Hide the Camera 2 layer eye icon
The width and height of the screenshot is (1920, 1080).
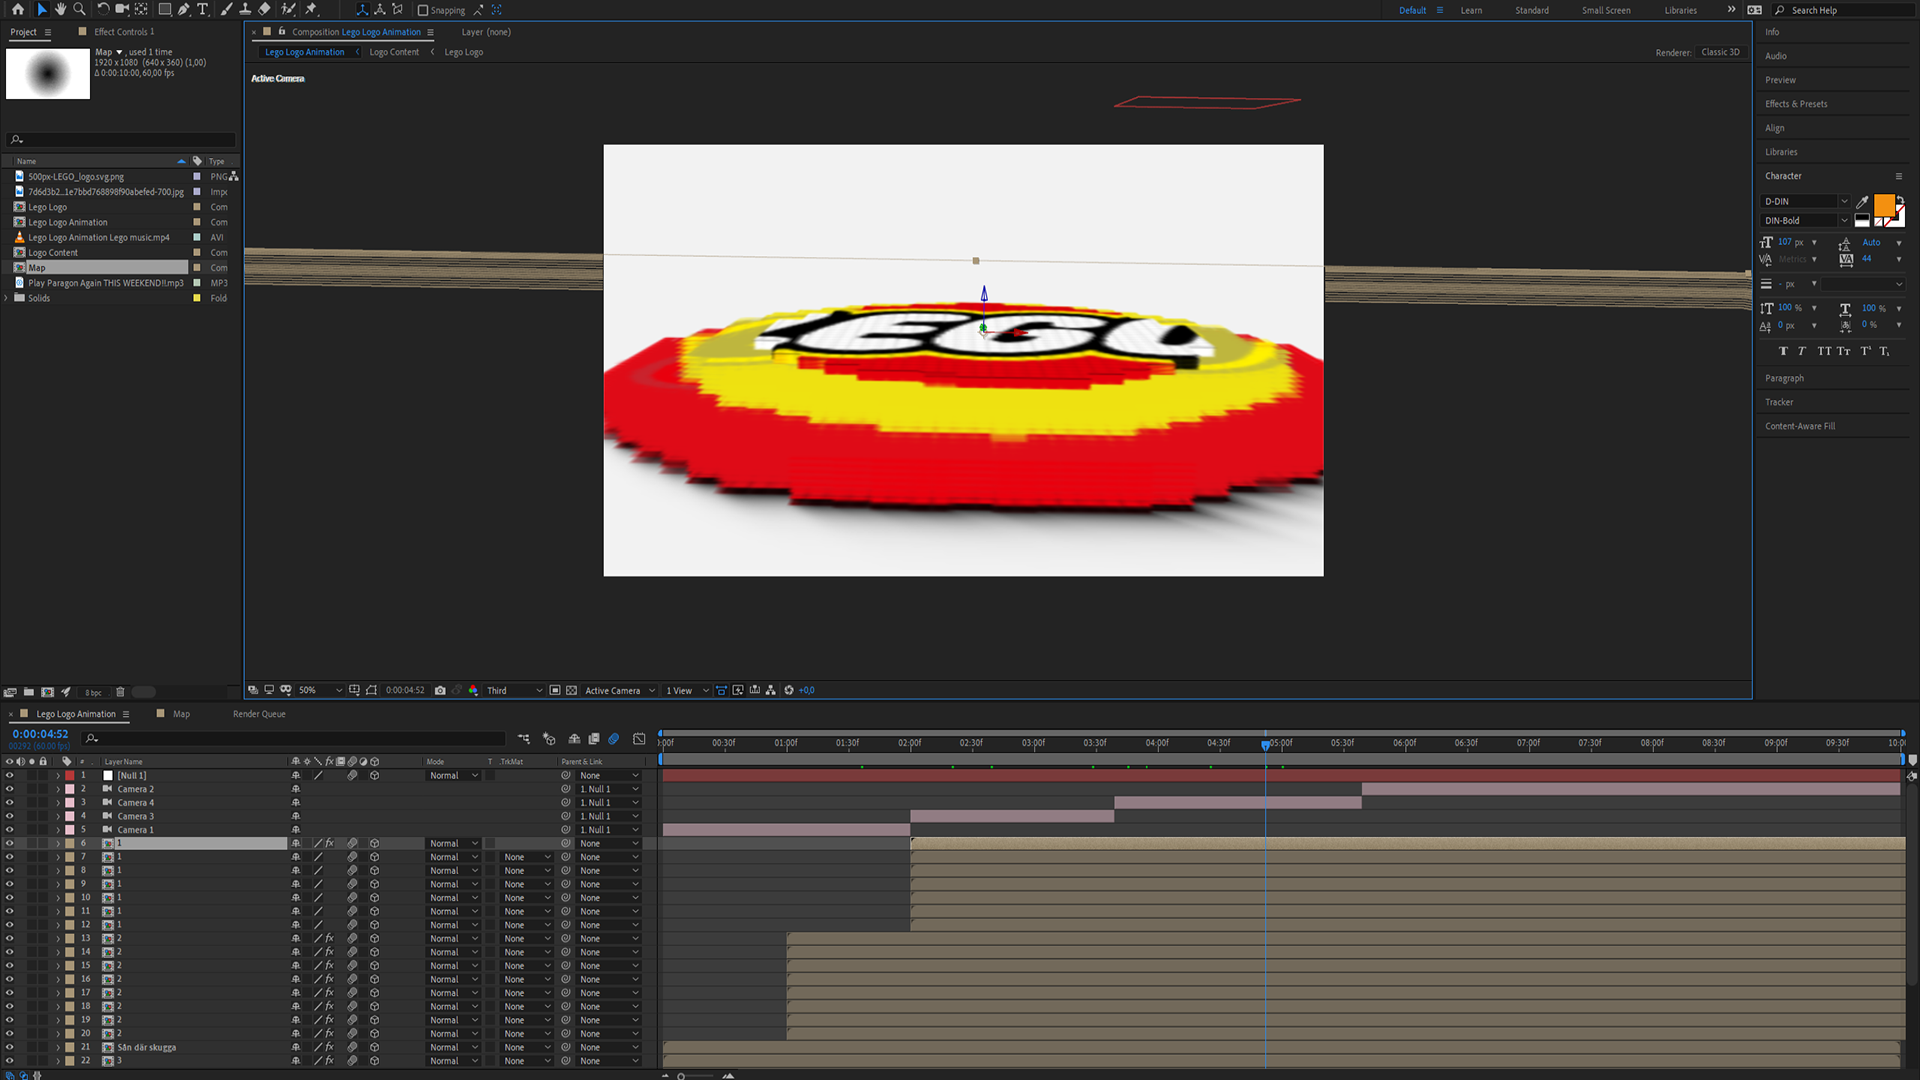click(x=9, y=789)
